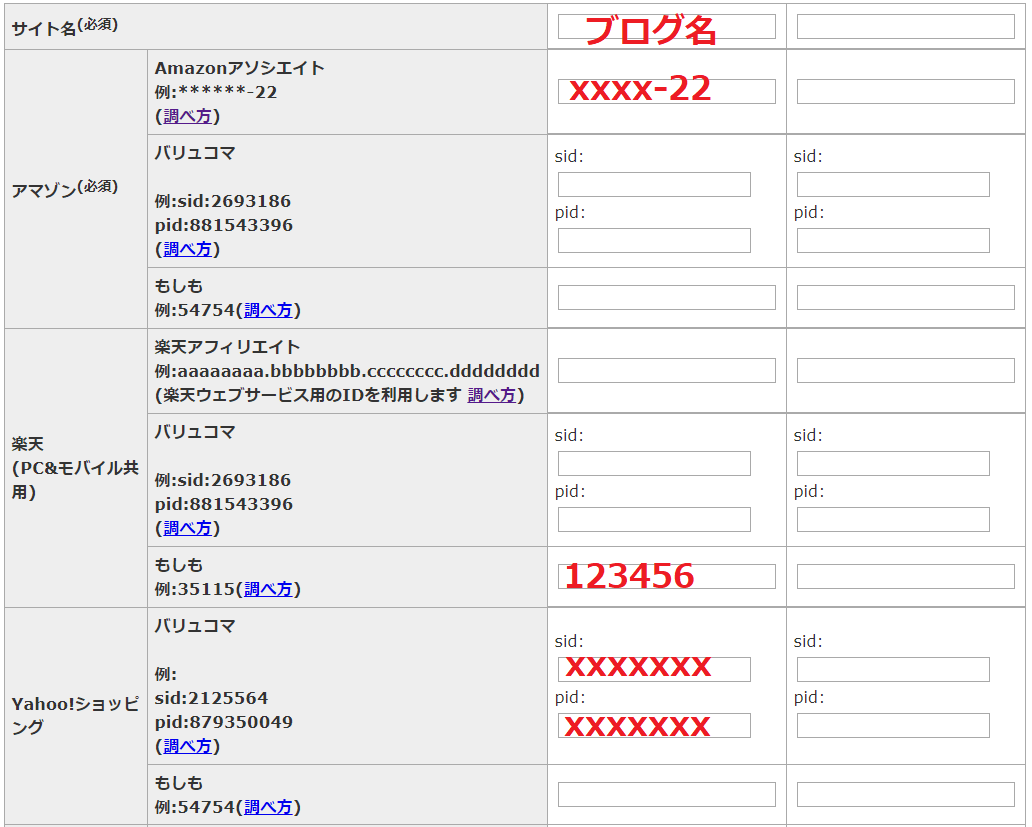The height and width of the screenshot is (827, 1032).
Task: Focus first-column 楽天アフィリエイト ID input
Action: [x=667, y=370]
